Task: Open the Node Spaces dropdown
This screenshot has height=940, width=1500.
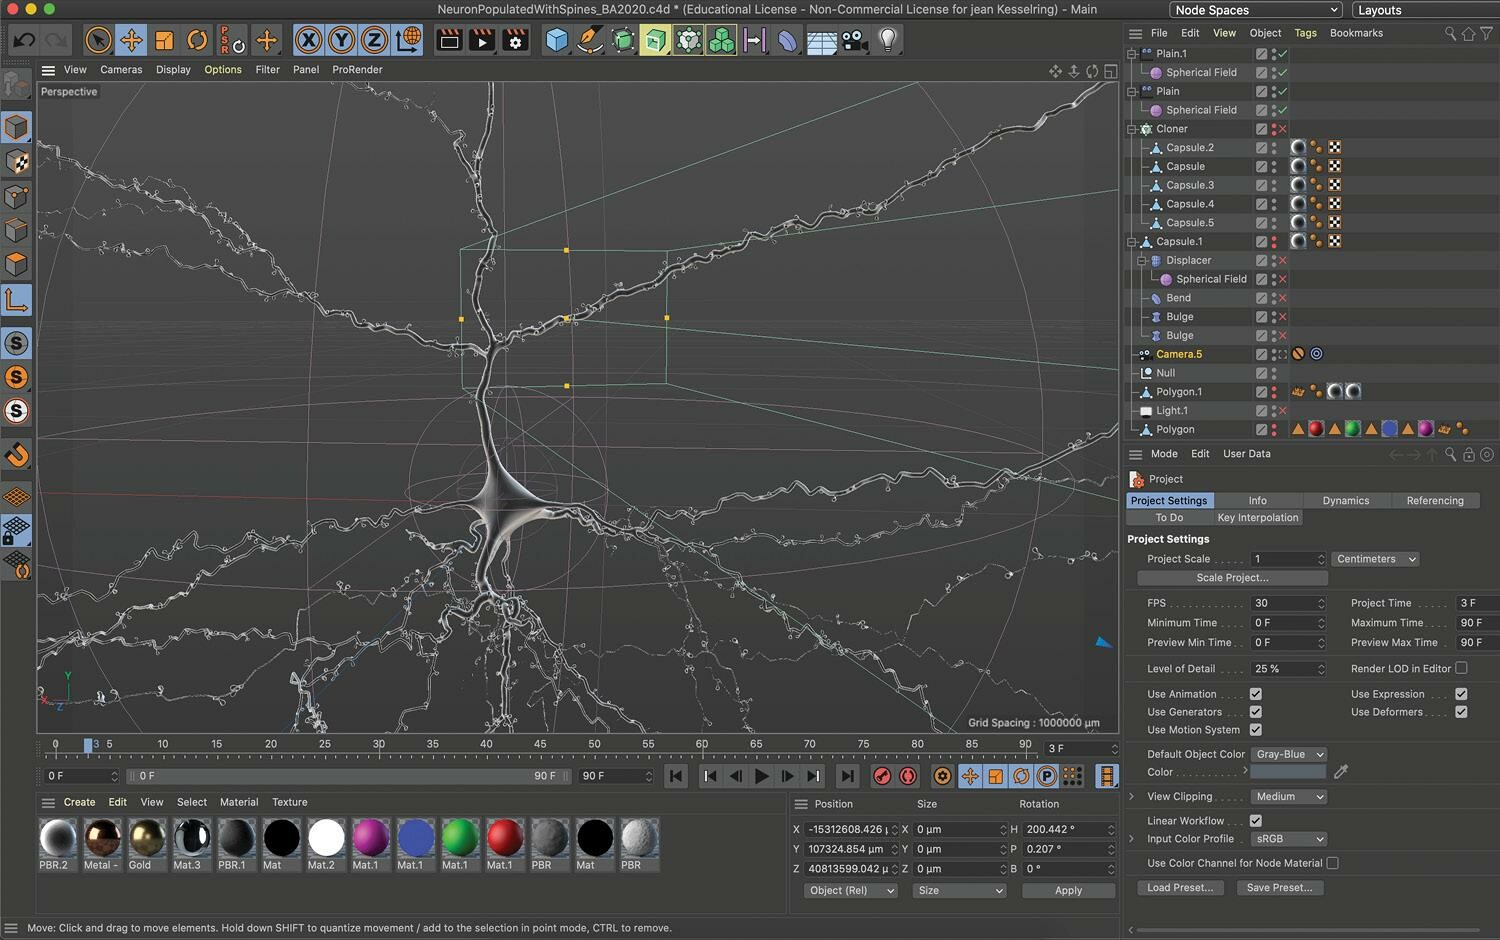Action: tap(1255, 10)
